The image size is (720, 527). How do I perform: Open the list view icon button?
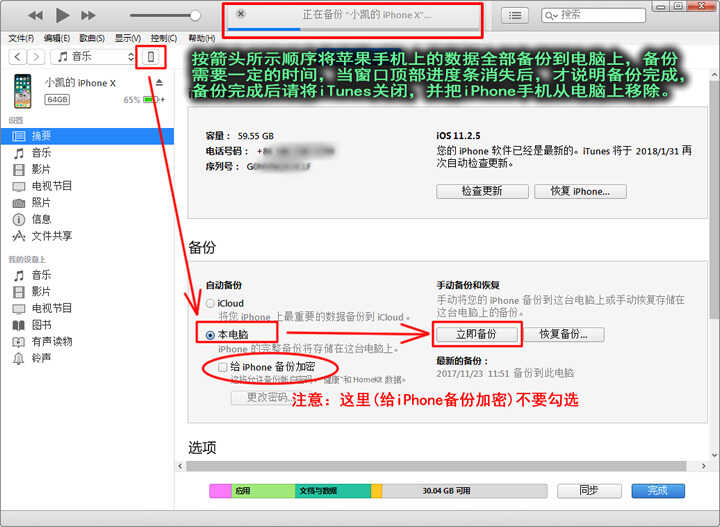[x=515, y=16]
